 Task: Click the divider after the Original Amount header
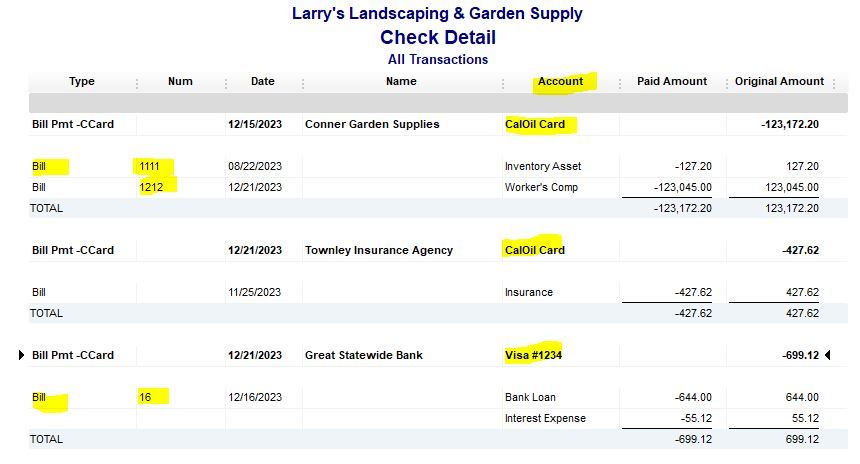tap(833, 83)
